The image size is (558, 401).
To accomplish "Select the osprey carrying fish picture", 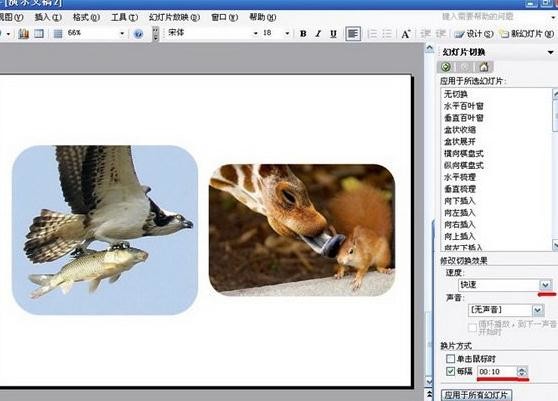I will 105,230.
